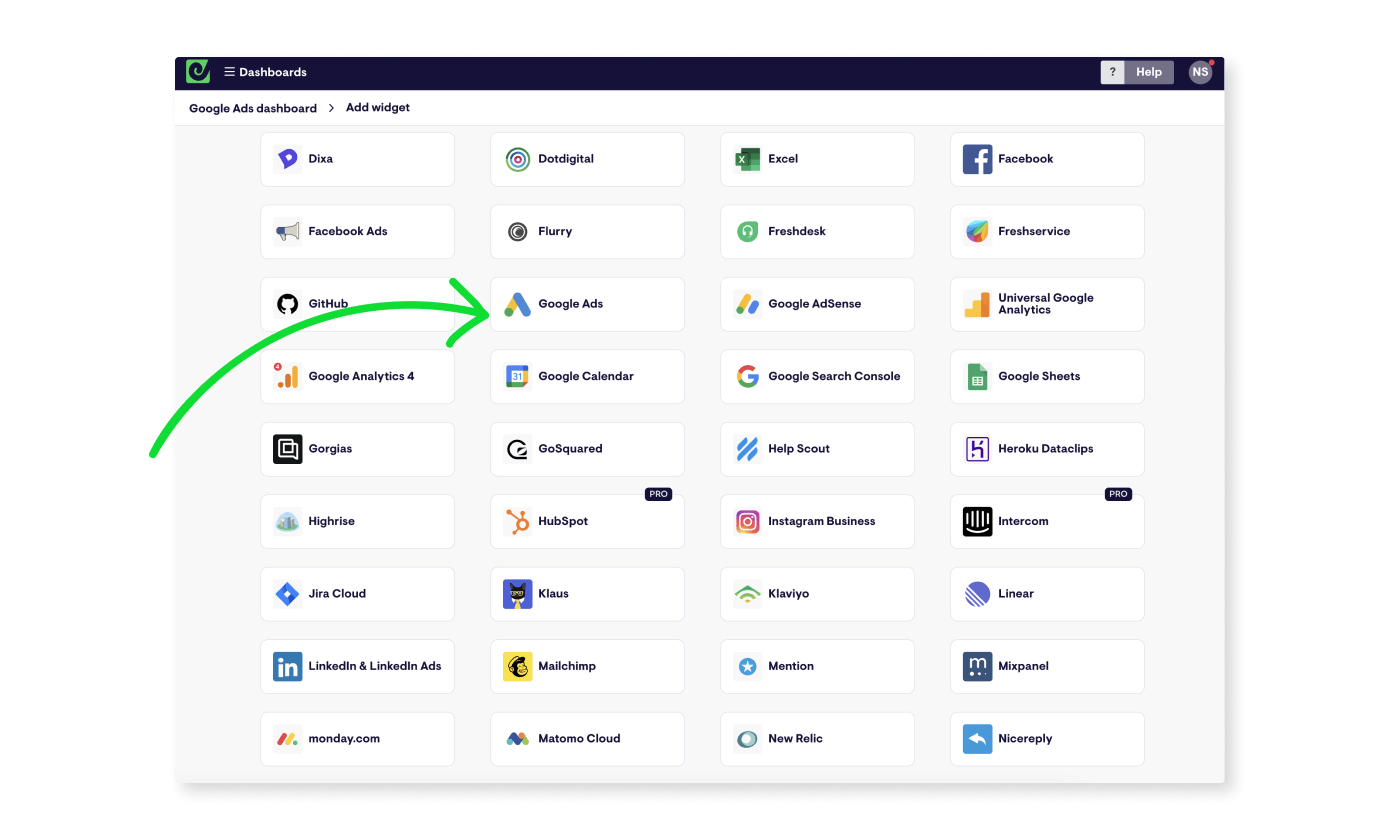Choose the Intercom PRO data source

click(x=1047, y=521)
